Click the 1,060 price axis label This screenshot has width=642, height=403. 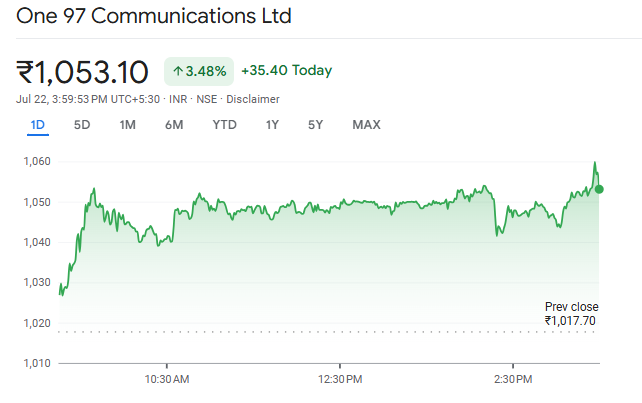37,161
